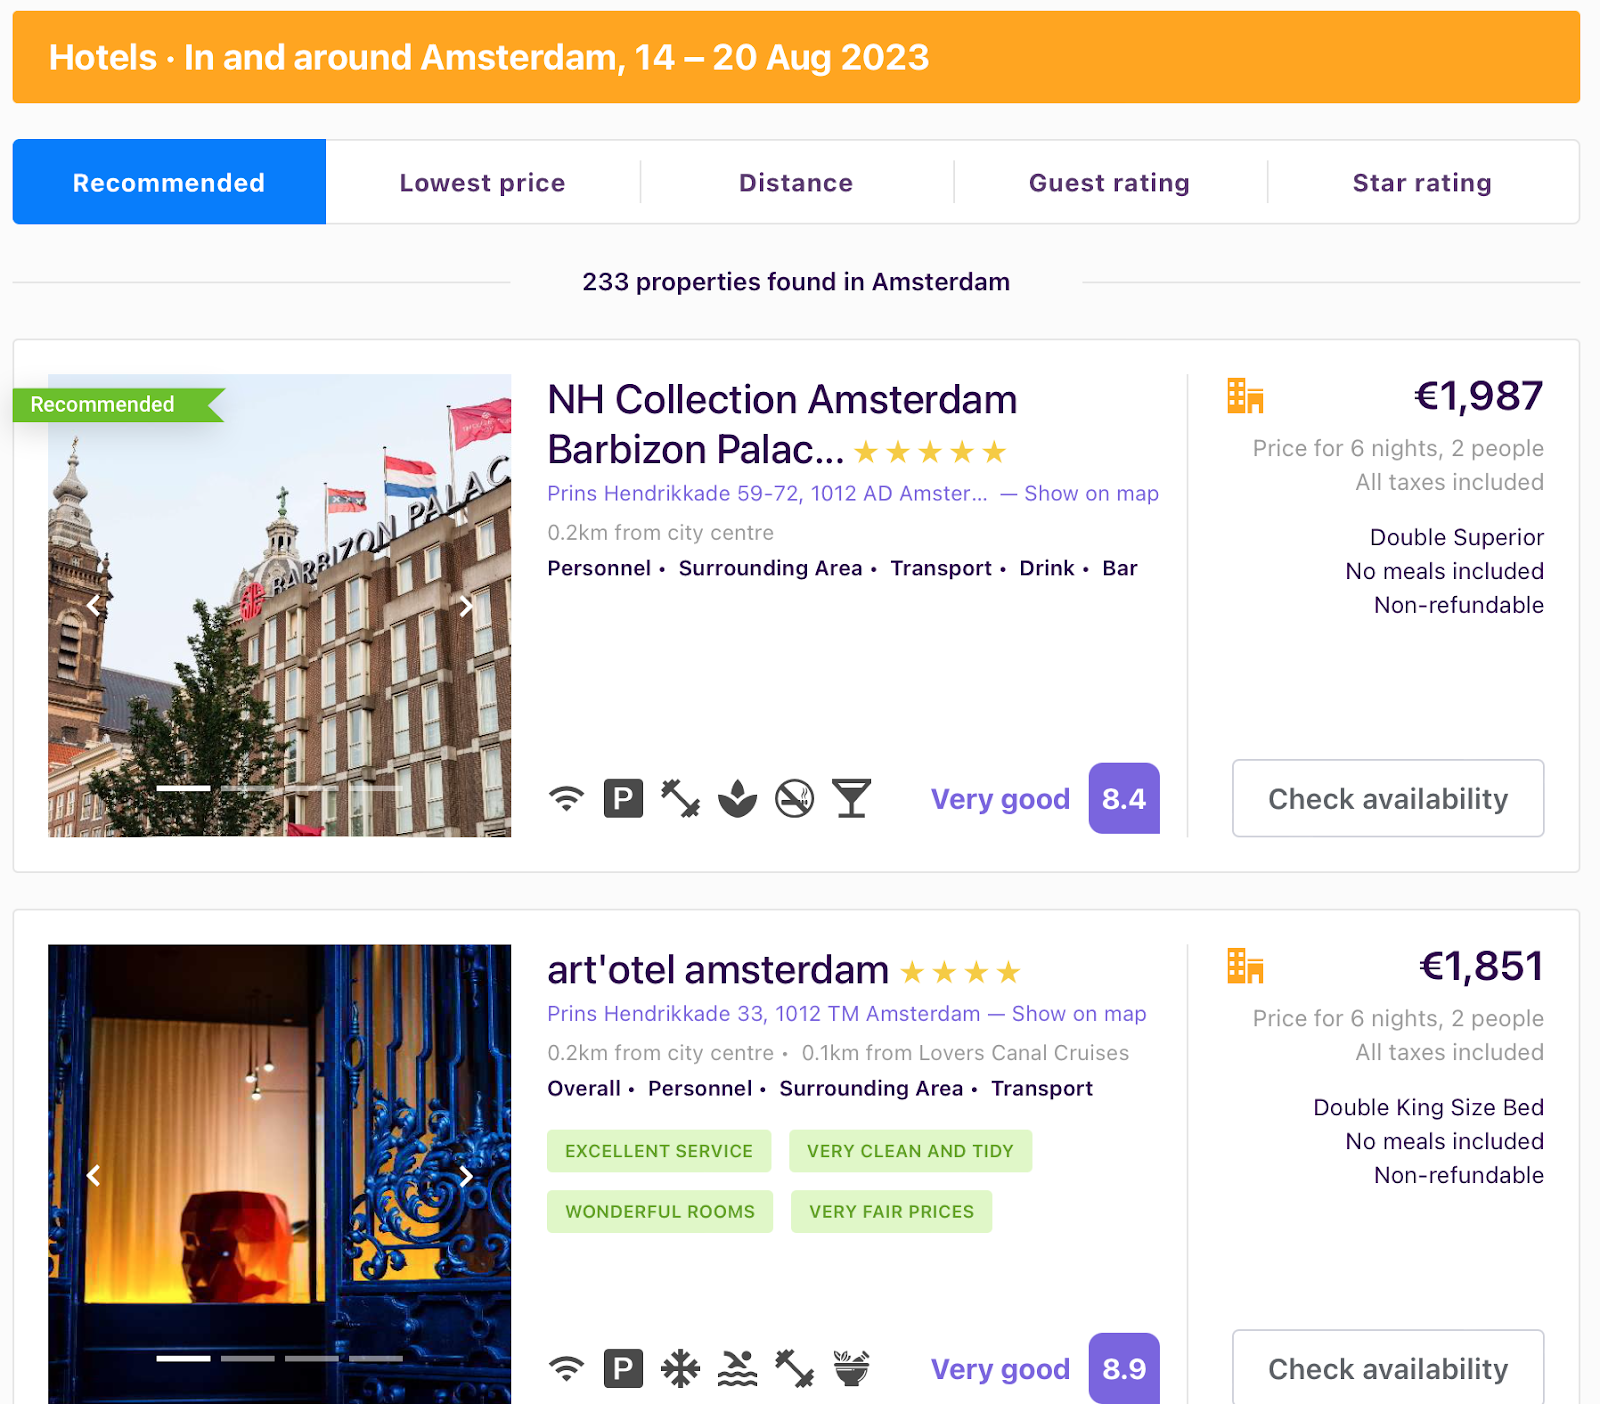Screen dimensions: 1600x1404
Task: Sort hotels by Distance
Action: click(x=796, y=182)
